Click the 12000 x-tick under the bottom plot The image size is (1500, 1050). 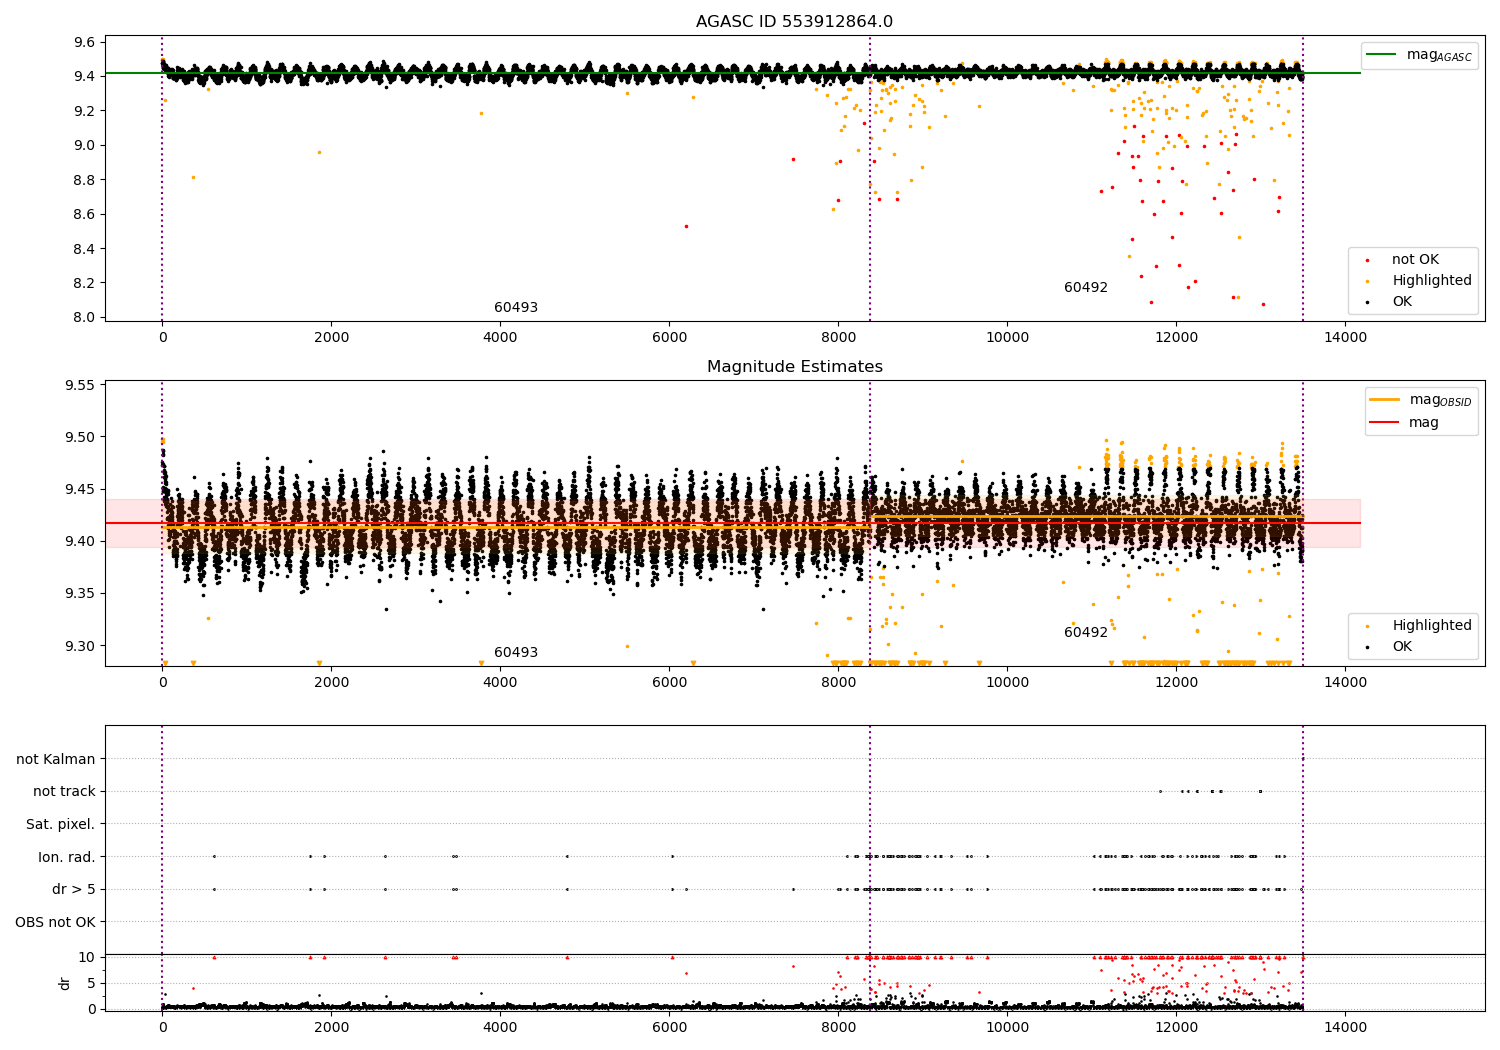point(1176,1027)
